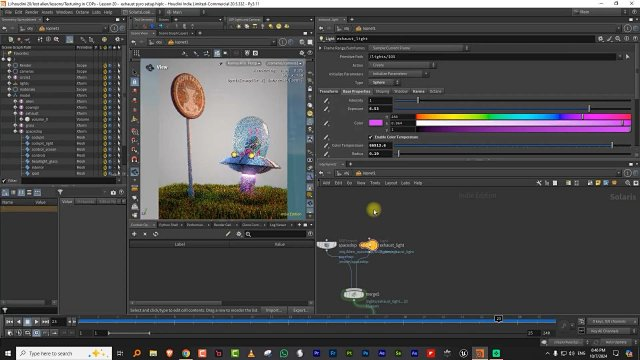640x360 pixels.
Task: Click the filter funnel icon above Name column
Action: [60, 192]
